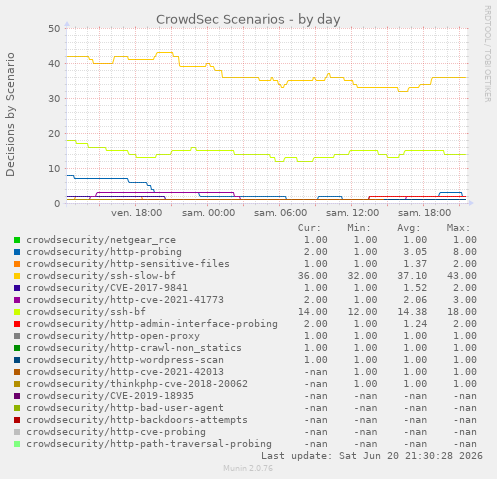This screenshot has height=479, width=497.
Task: Click the chart title CrowdSec Scenarios - by day
Action: (248, 20)
